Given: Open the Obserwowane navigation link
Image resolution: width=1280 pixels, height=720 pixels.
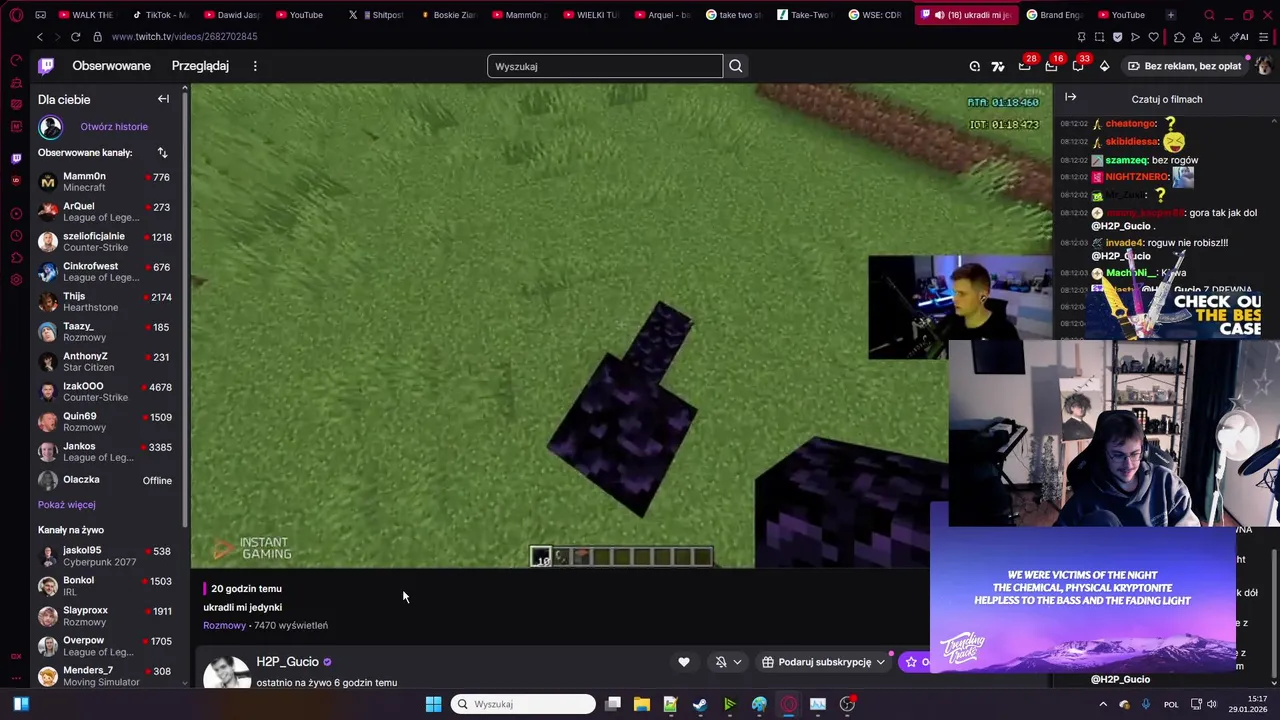Looking at the screenshot, I should 111,66.
